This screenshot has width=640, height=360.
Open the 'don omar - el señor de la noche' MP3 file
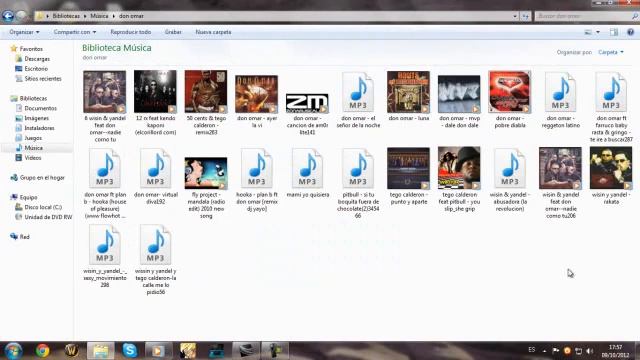click(x=358, y=92)
